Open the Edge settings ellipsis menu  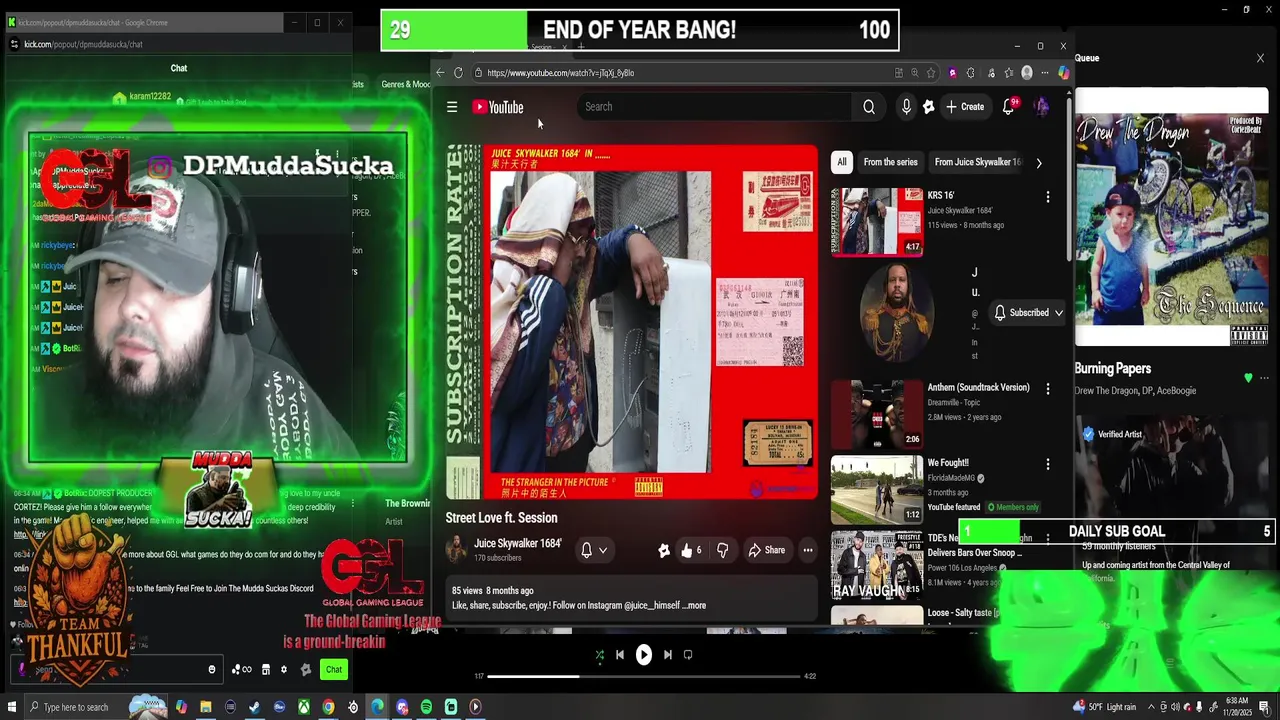pos(1043,73)
